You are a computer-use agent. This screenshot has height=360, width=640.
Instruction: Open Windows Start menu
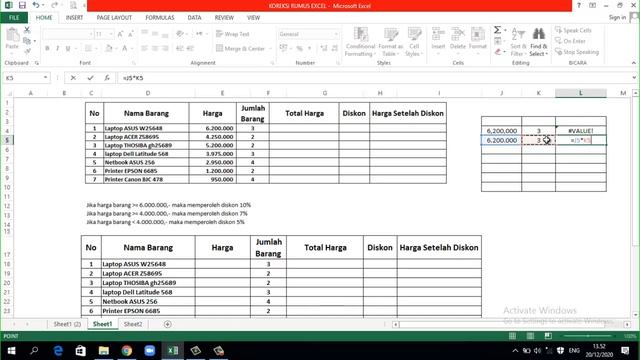[x=11, y=351]
